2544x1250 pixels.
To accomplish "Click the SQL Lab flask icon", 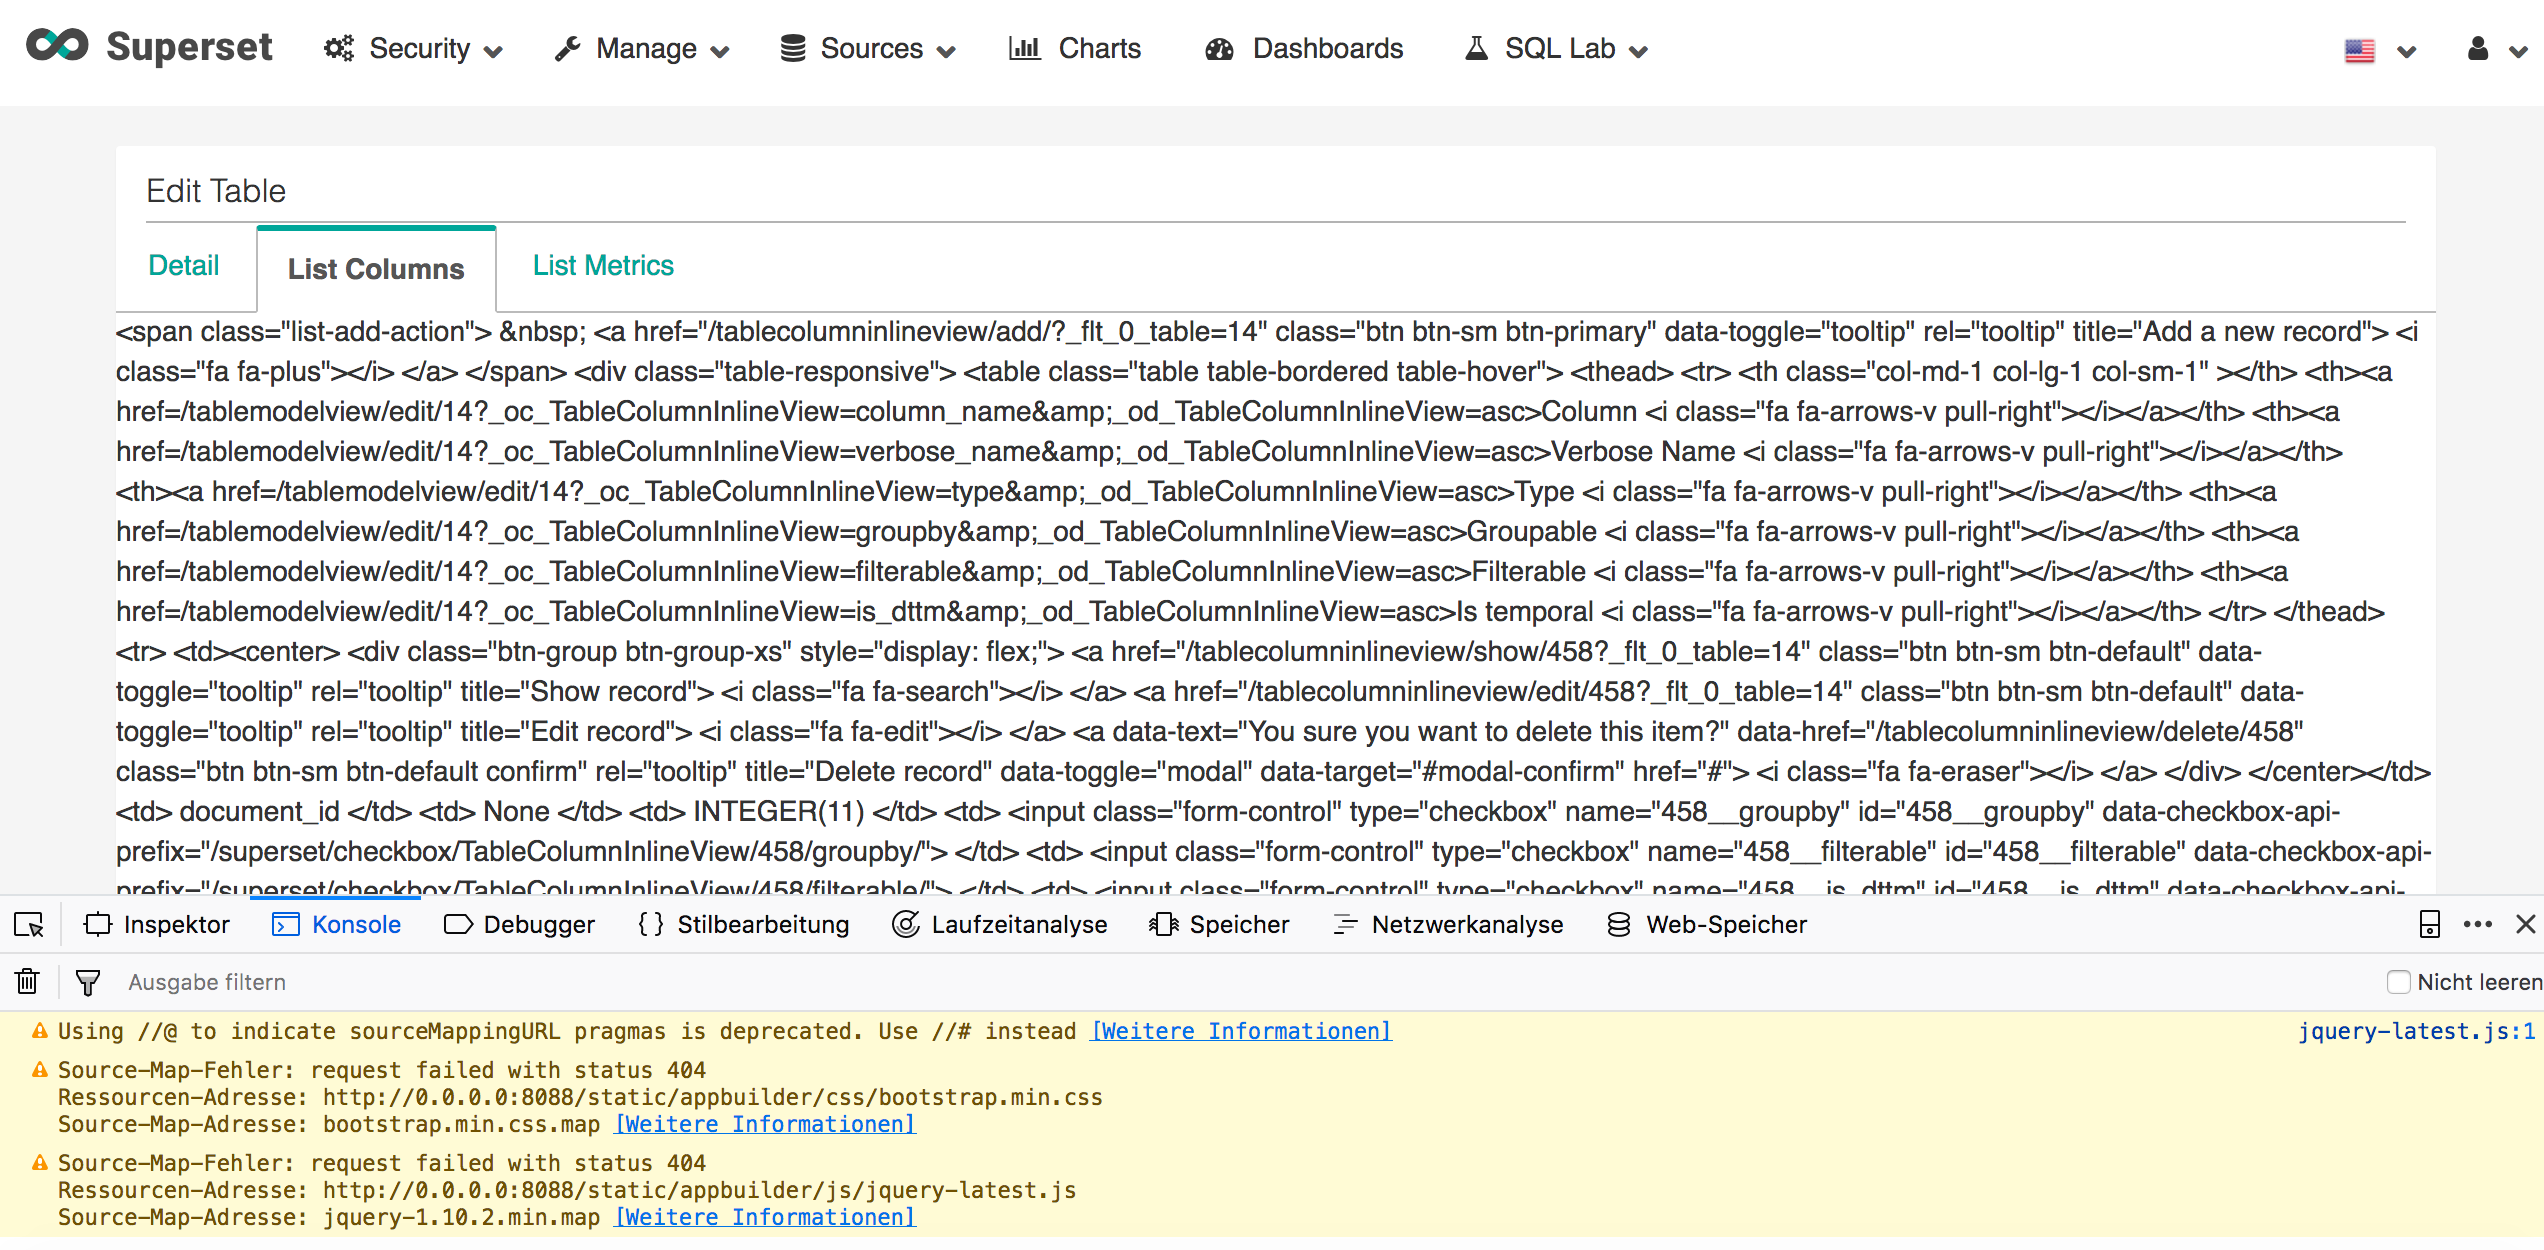I will click(x=1476, y=48).
